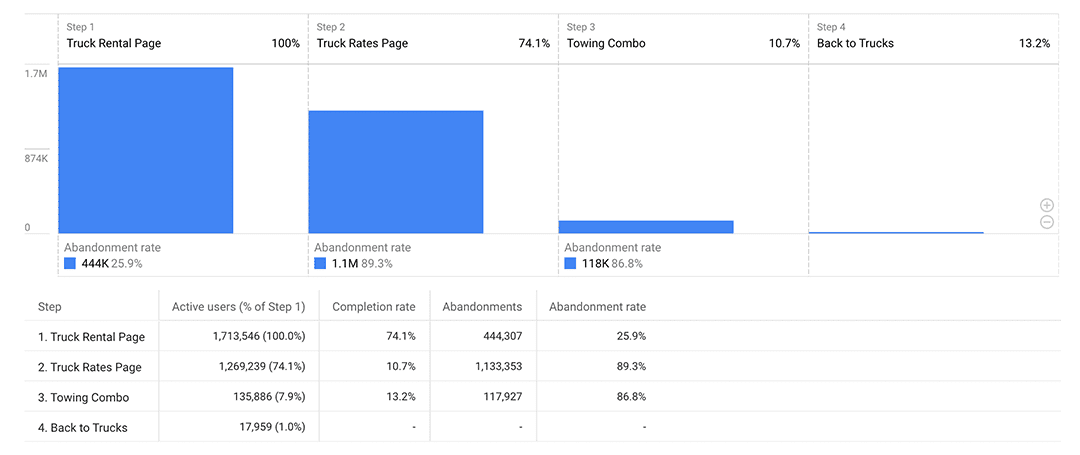Click the Back to Trucks funnel bar
This screenshot has width=1080, height=455.
[896, 232]
